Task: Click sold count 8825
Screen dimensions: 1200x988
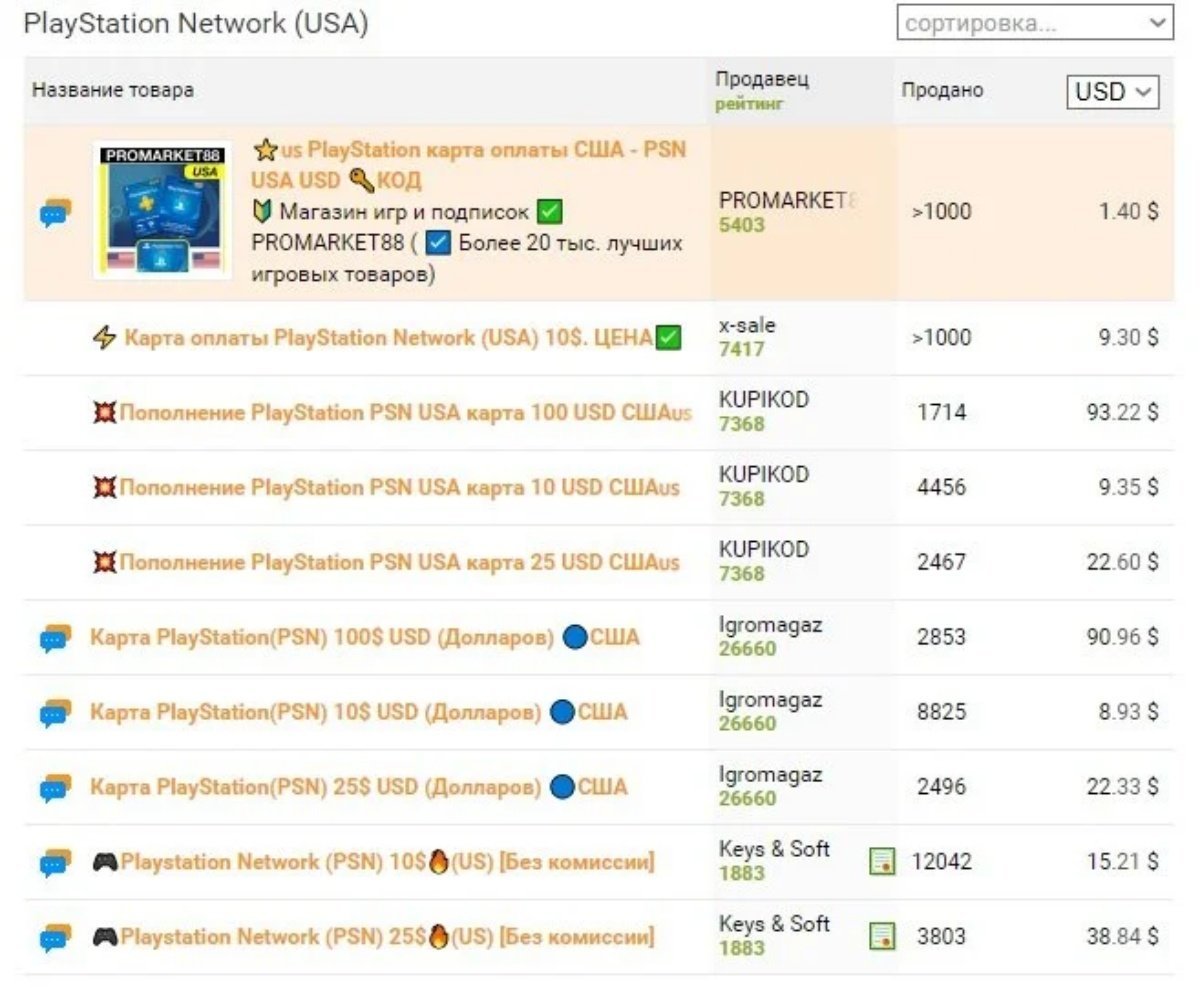Action: point(942,712)
